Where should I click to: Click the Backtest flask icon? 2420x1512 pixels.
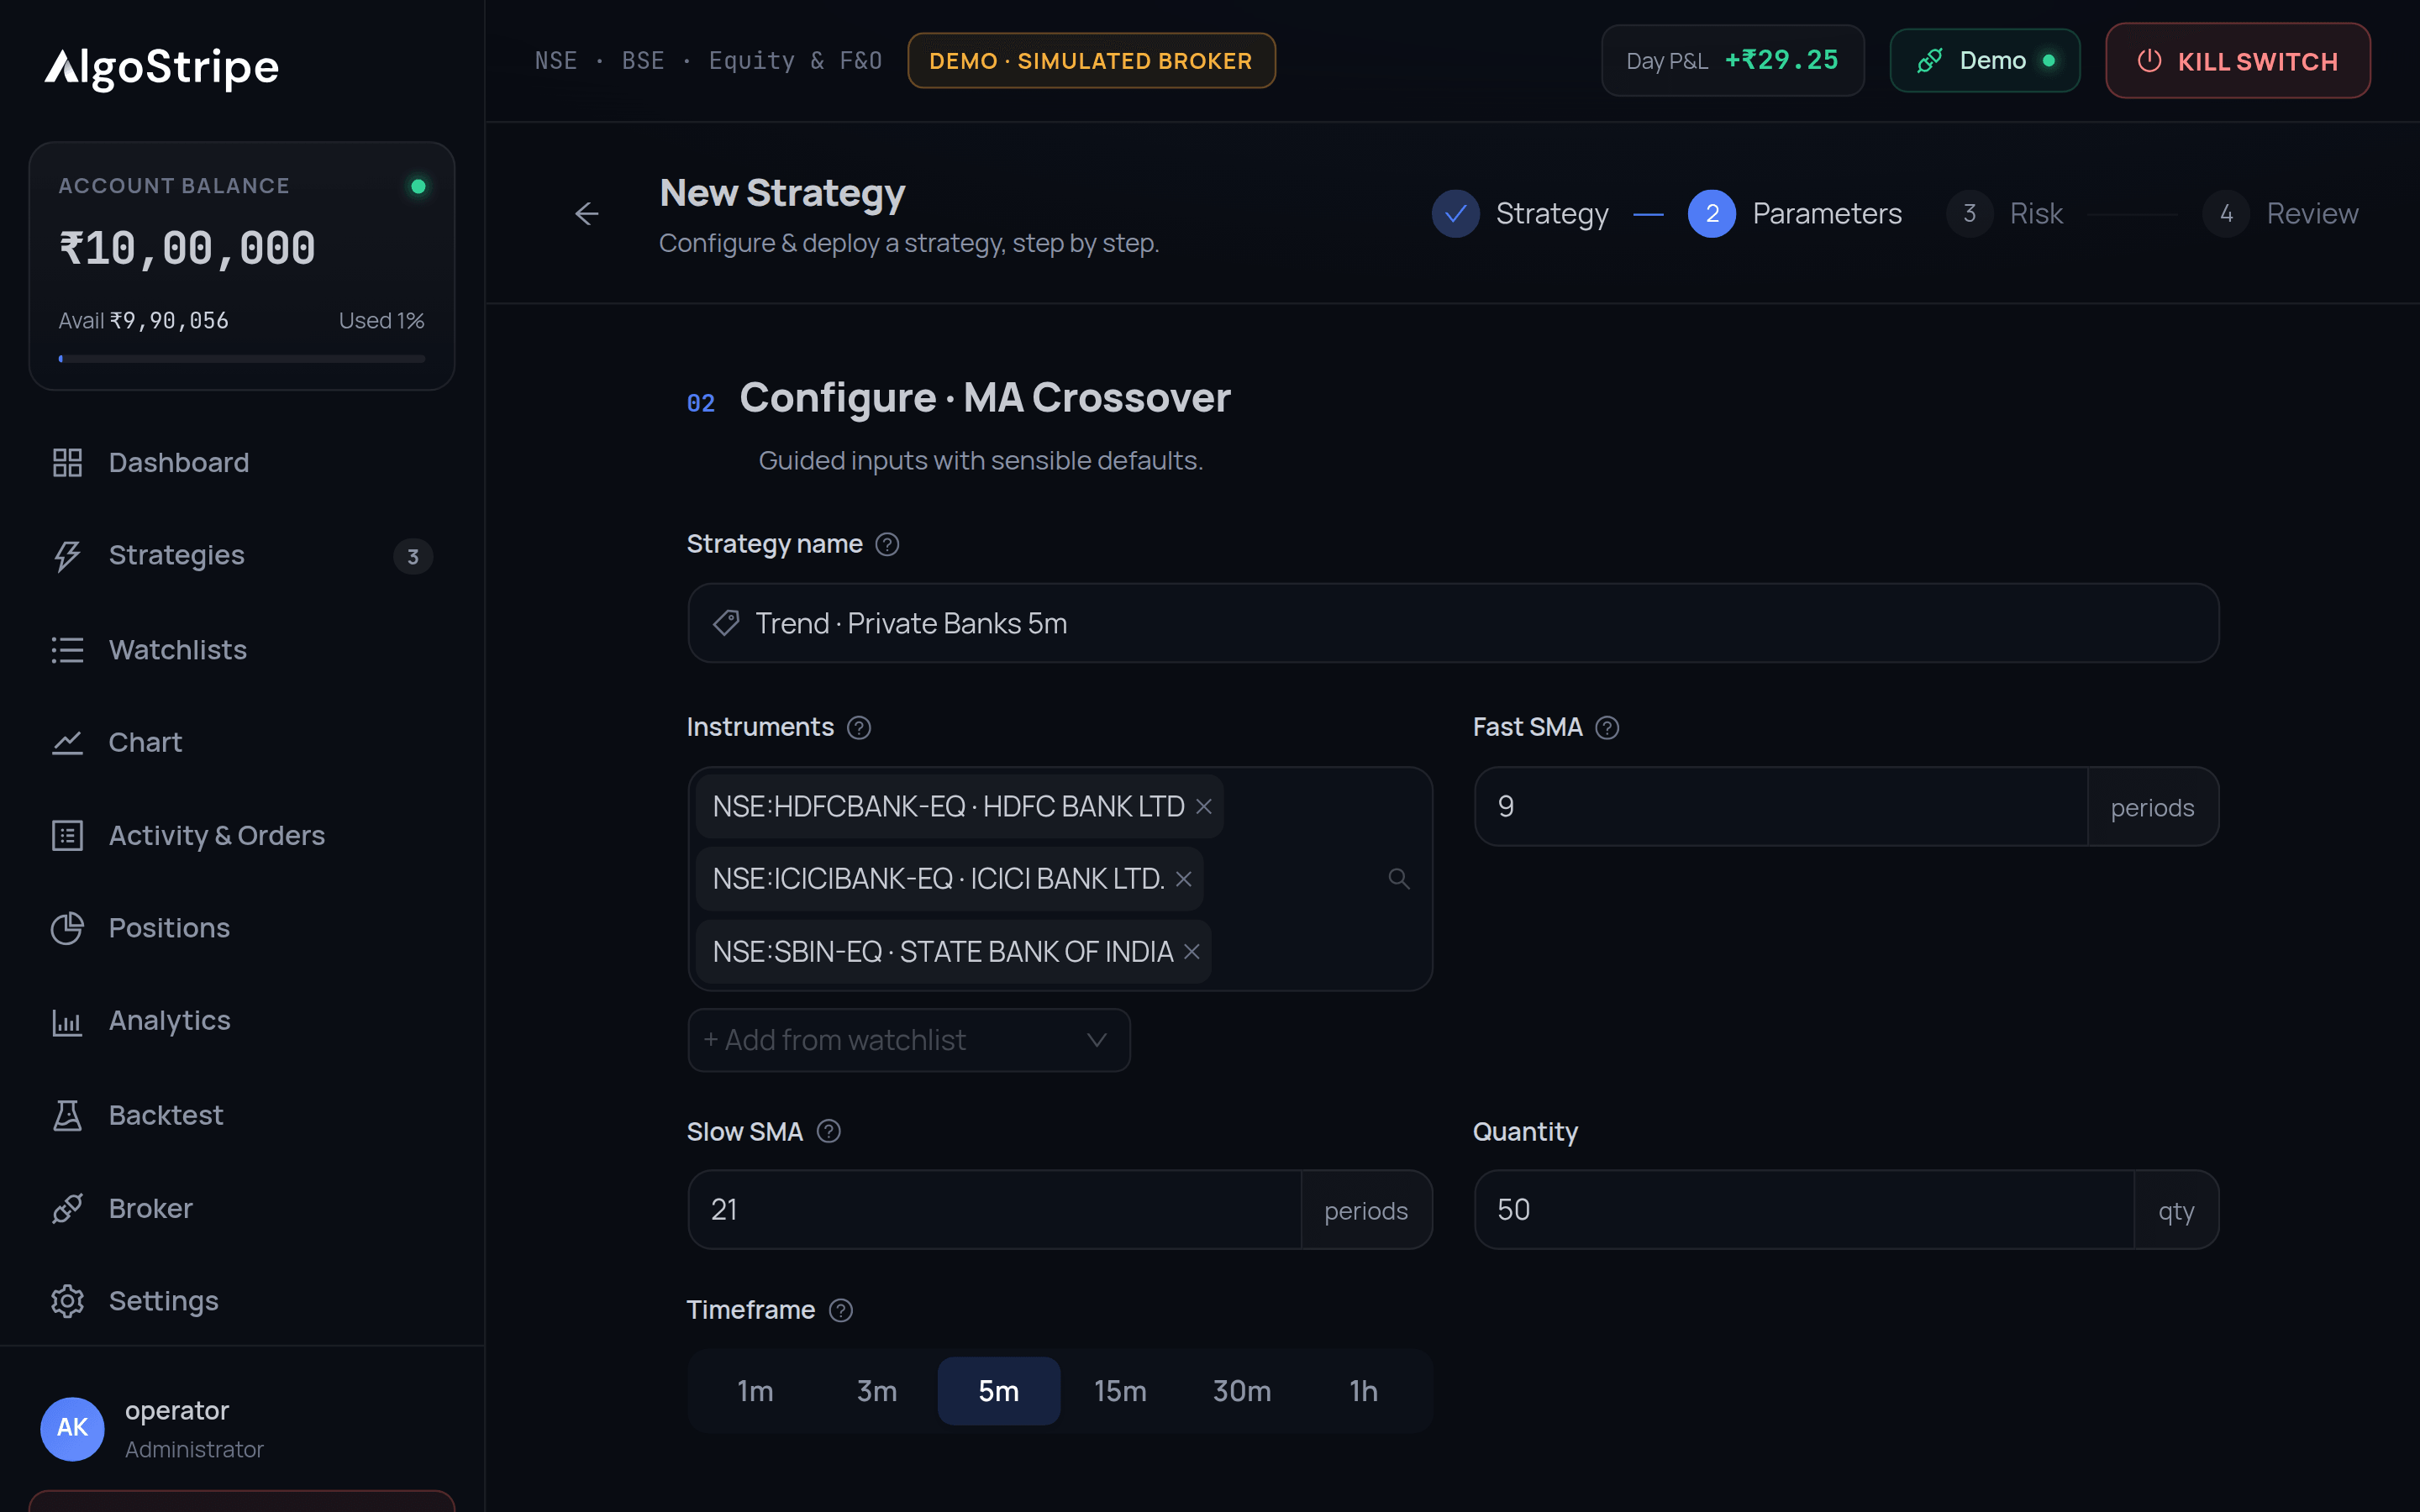[67, 1115]
